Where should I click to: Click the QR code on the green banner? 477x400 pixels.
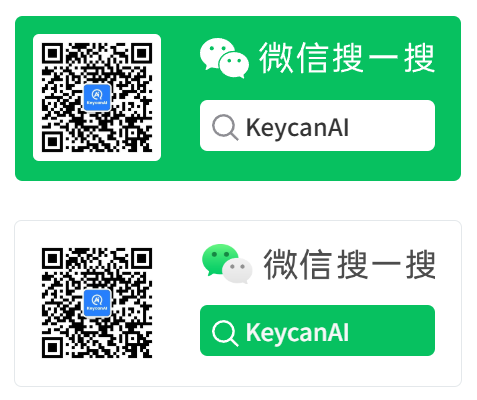point(97,97)
